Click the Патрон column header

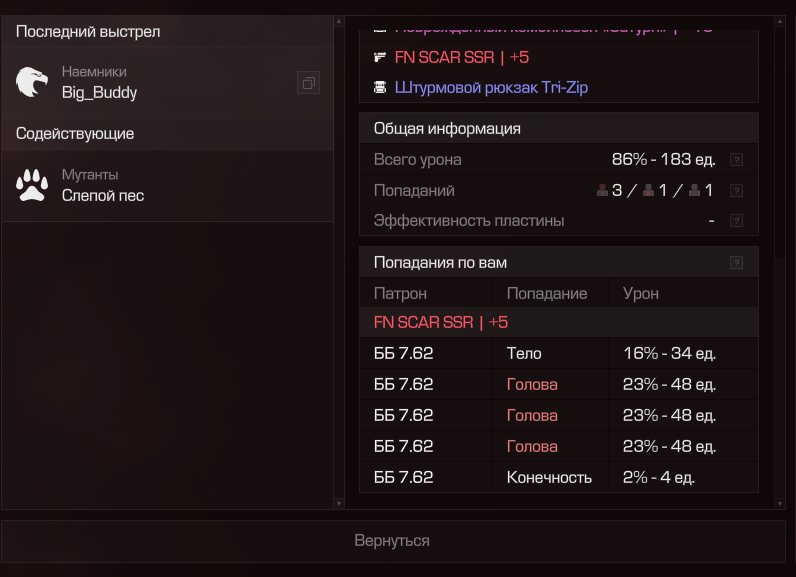tap(400, 293)
